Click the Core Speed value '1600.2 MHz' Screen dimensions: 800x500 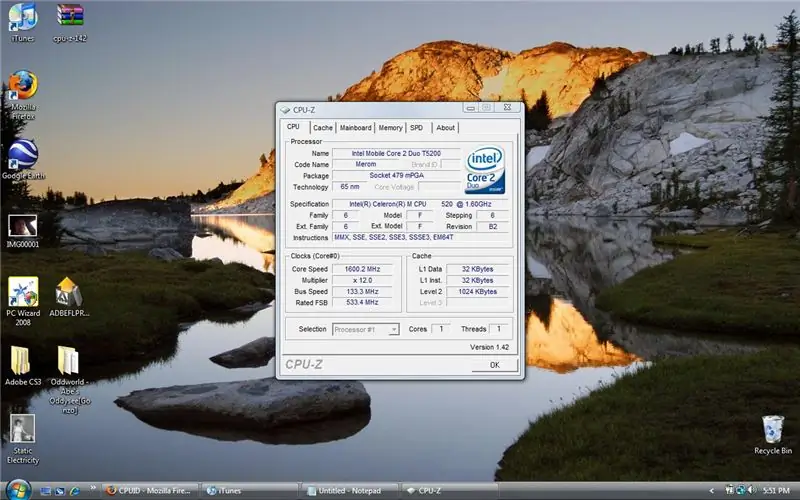click(362, 269)
